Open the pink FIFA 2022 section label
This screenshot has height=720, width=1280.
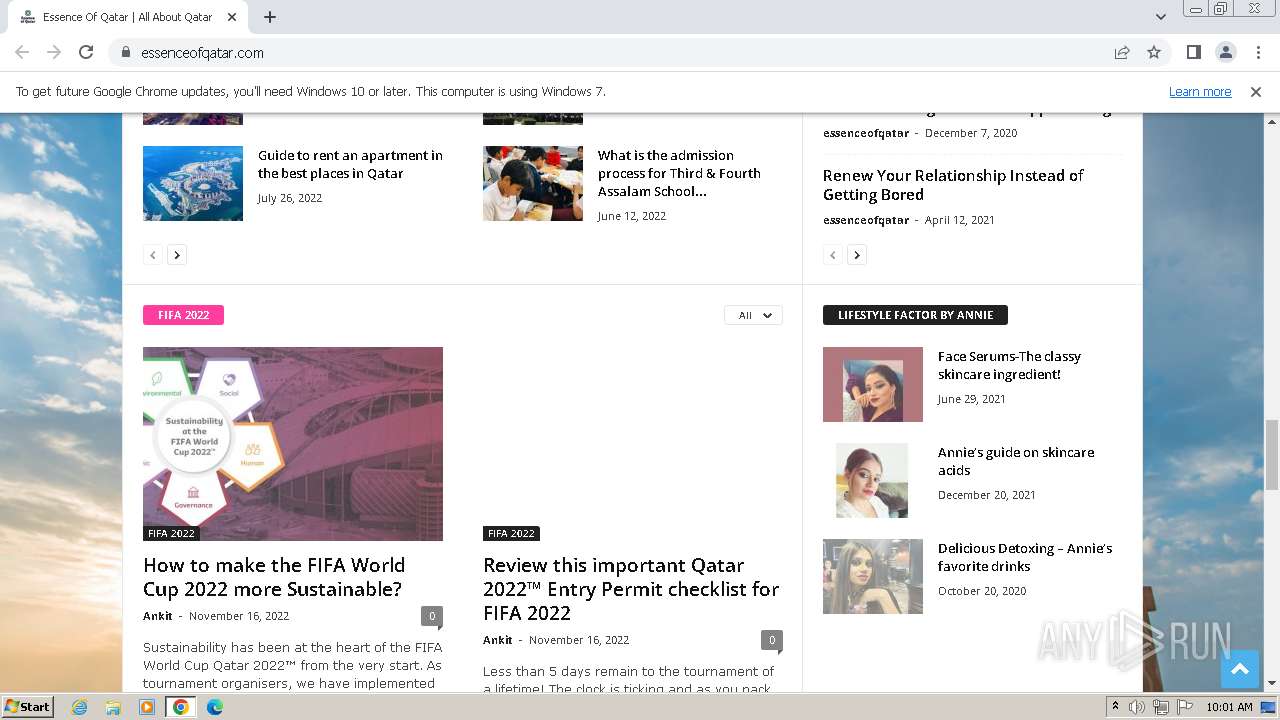183,315
